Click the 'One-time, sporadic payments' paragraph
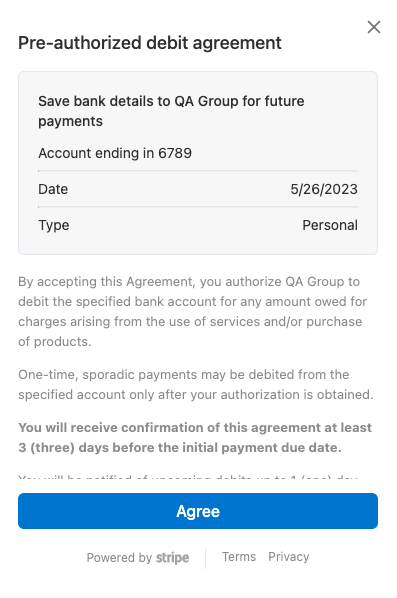Screen dimensions: 397x598 (196, 384)
